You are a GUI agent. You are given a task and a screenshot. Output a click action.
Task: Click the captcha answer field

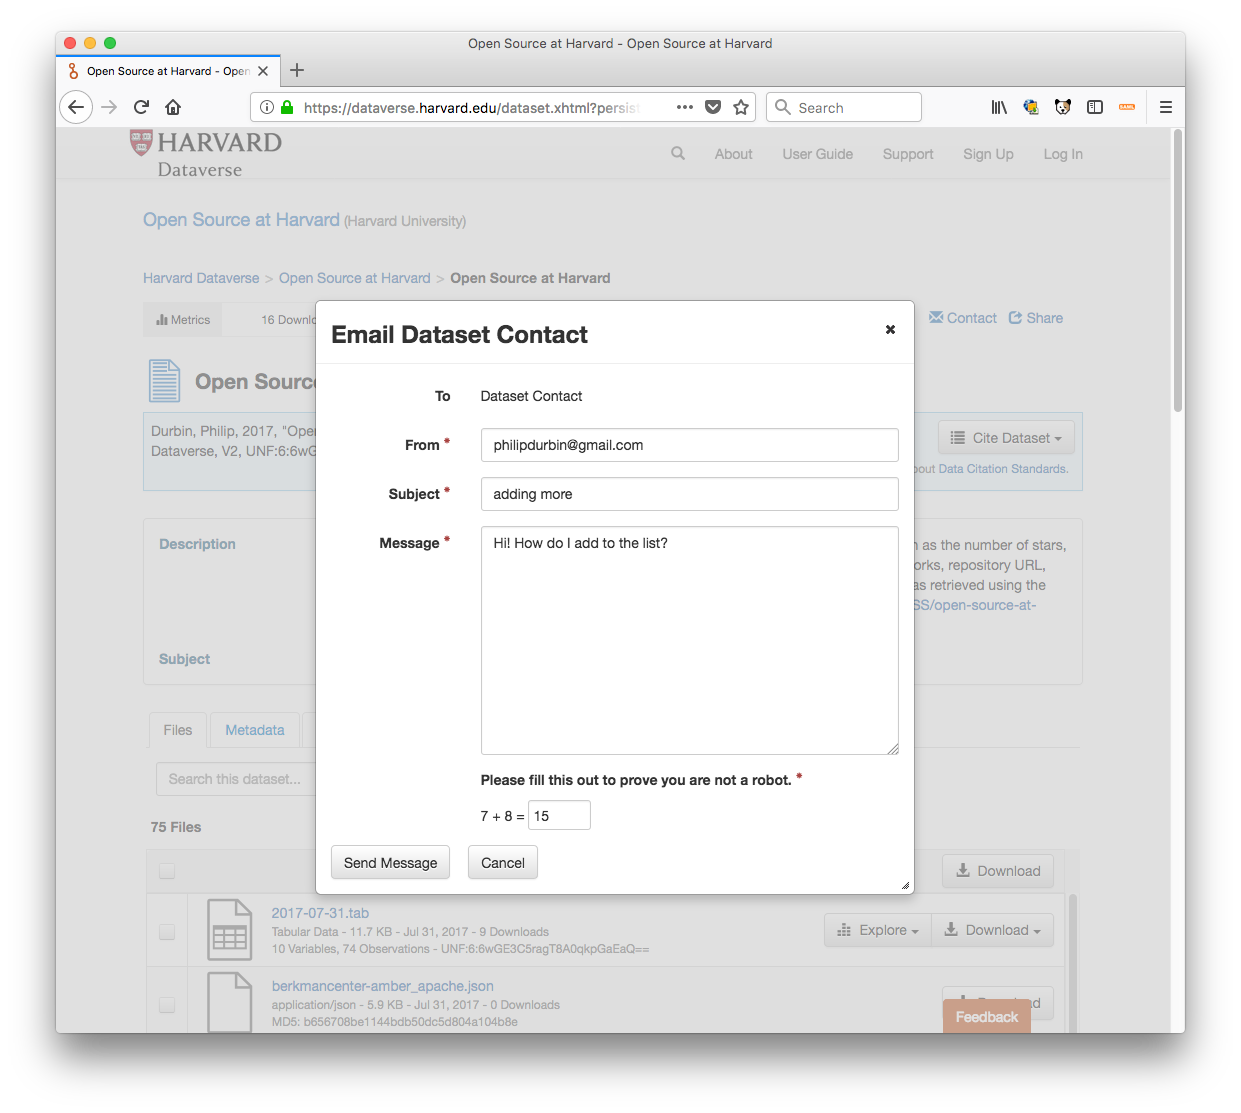click(560, 816)
